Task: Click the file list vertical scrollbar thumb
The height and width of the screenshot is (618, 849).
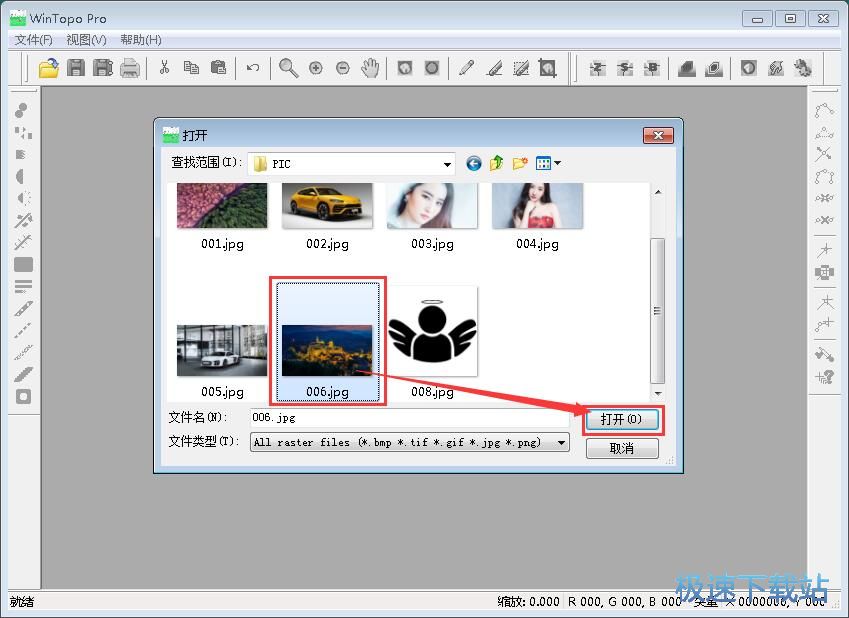Action: point(658,310)
